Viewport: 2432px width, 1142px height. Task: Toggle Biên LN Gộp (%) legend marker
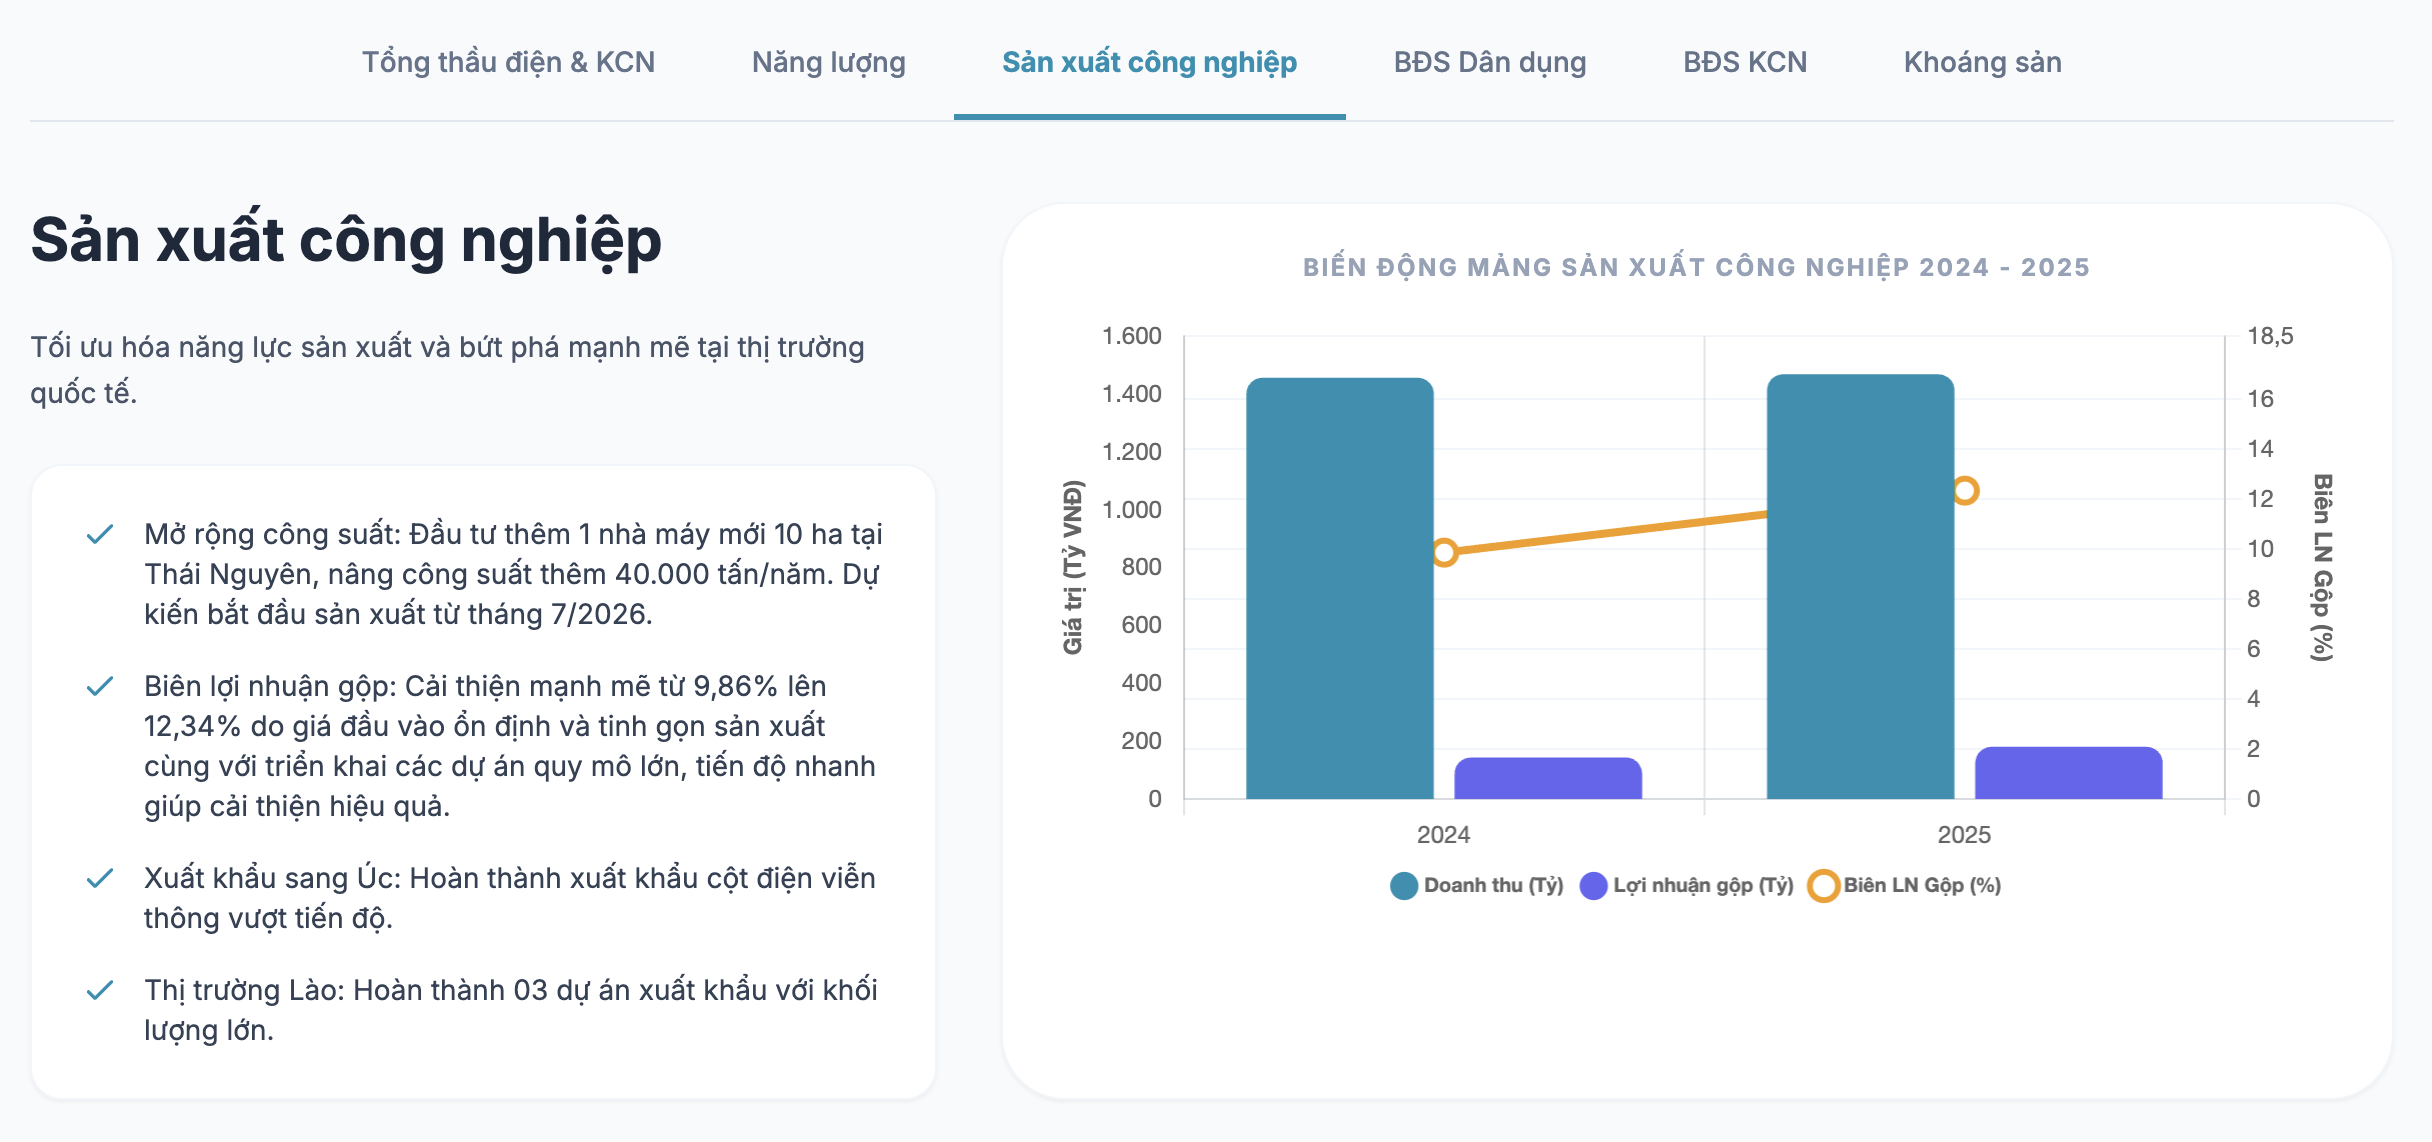coord(1823,886)
